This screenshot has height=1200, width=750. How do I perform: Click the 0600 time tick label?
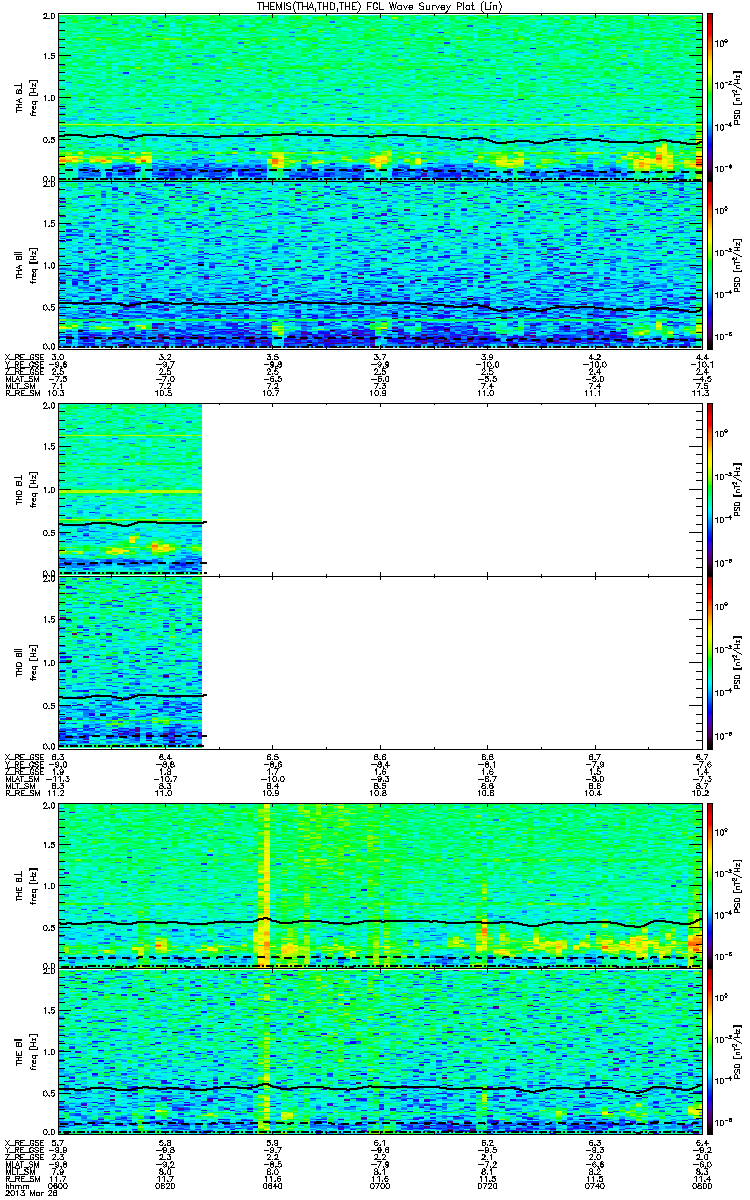[x=57, y=1186]
